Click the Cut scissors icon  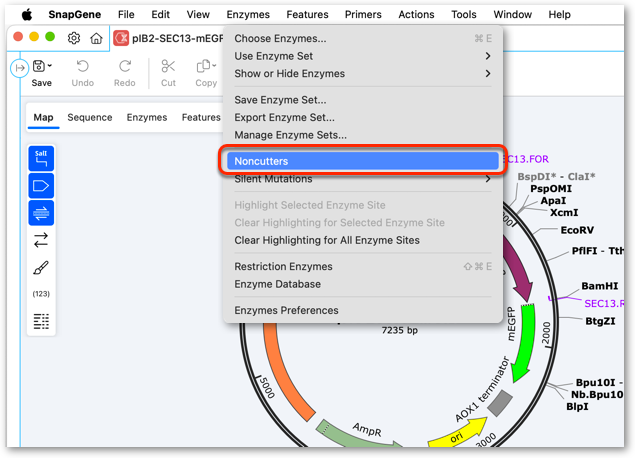168,66
